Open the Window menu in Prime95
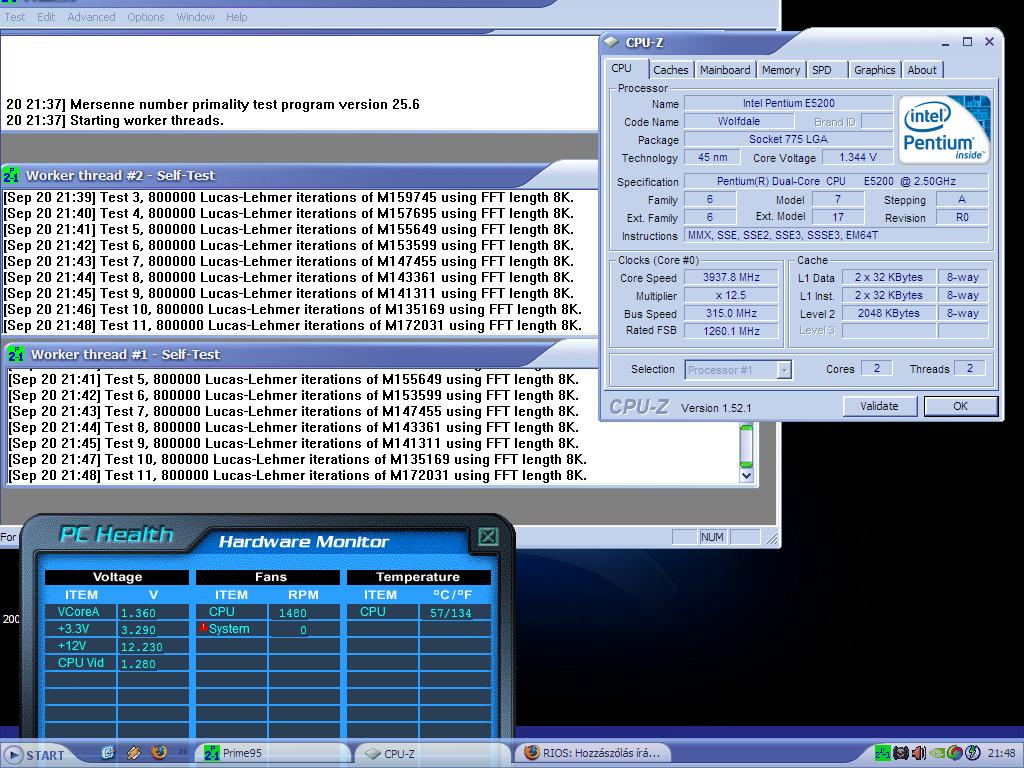 [x=195, y=17]
